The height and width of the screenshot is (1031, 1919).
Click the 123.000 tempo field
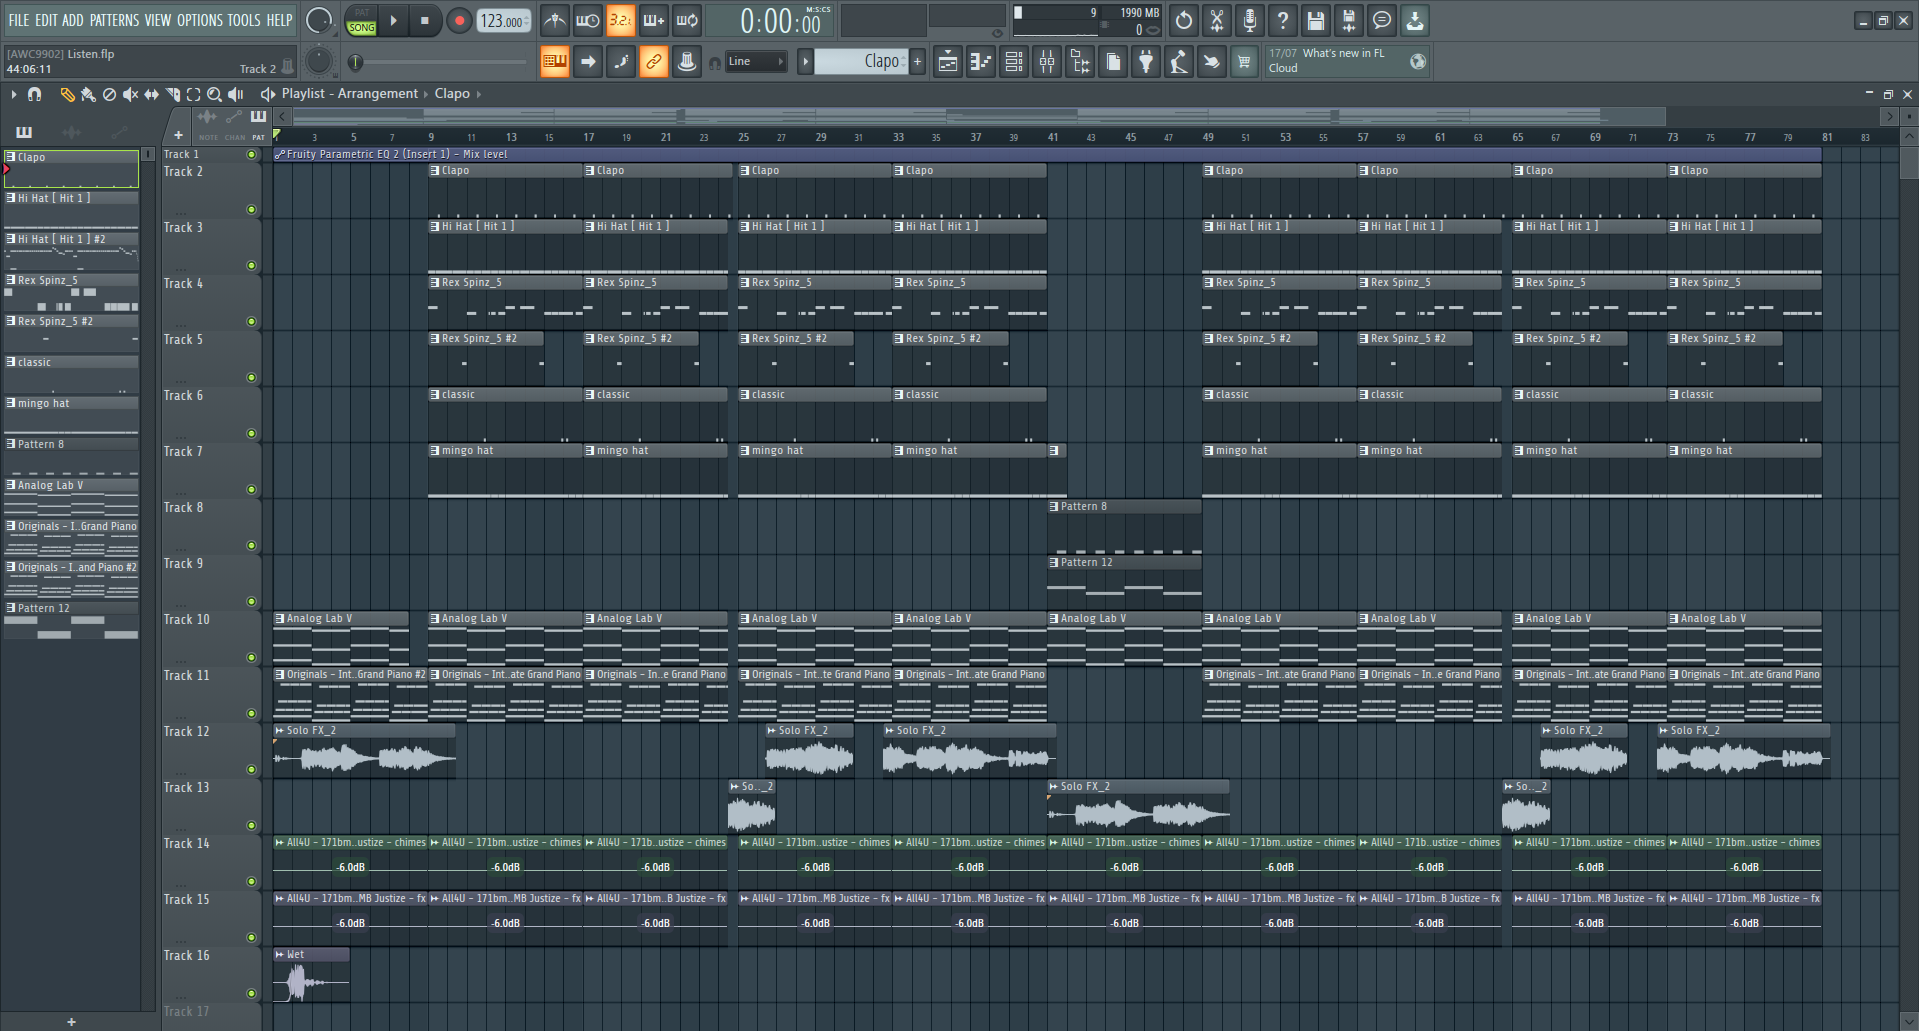(504, 20)
